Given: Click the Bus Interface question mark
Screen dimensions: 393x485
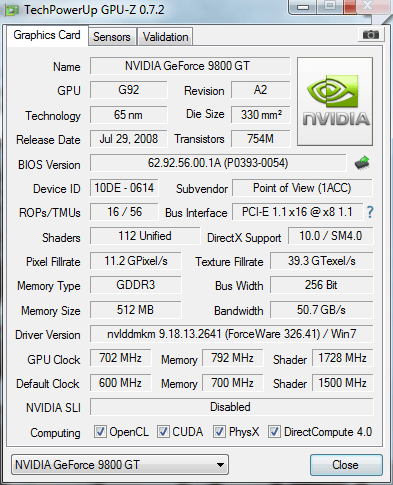Looking at the screenshot, I should coord(370,212).
